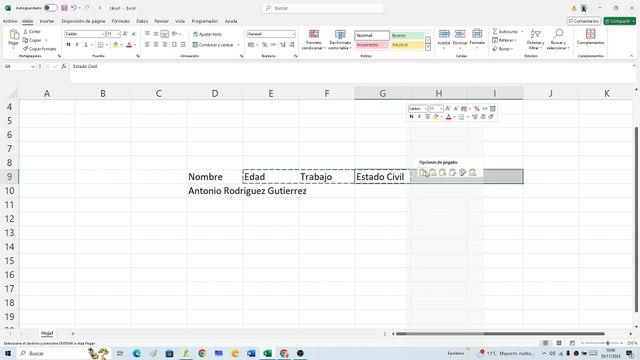Click the add new sheet plus button
The width and height of the screenshot is (640, 360).
coord(73,333)
